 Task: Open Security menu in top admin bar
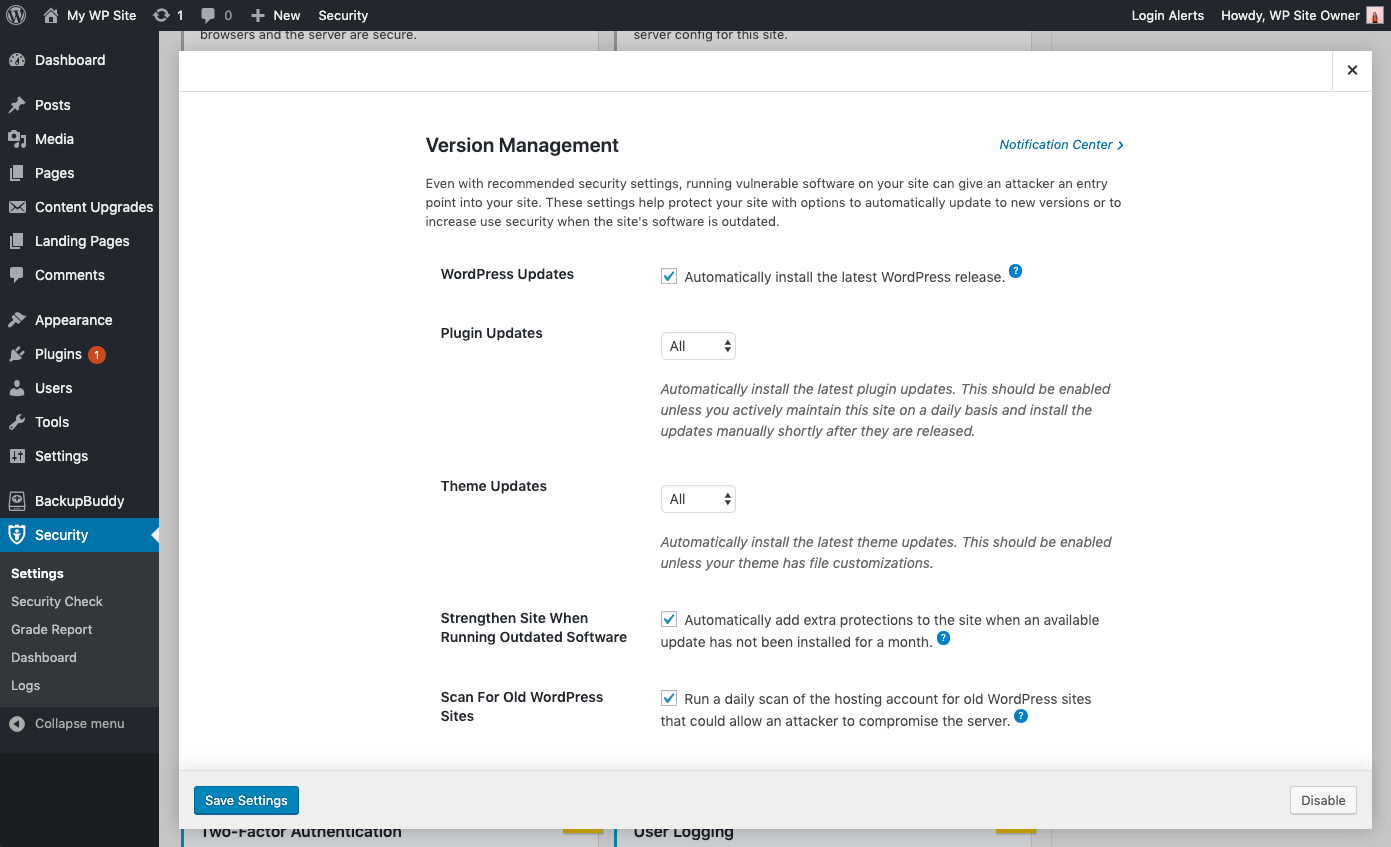pos(343,15)
